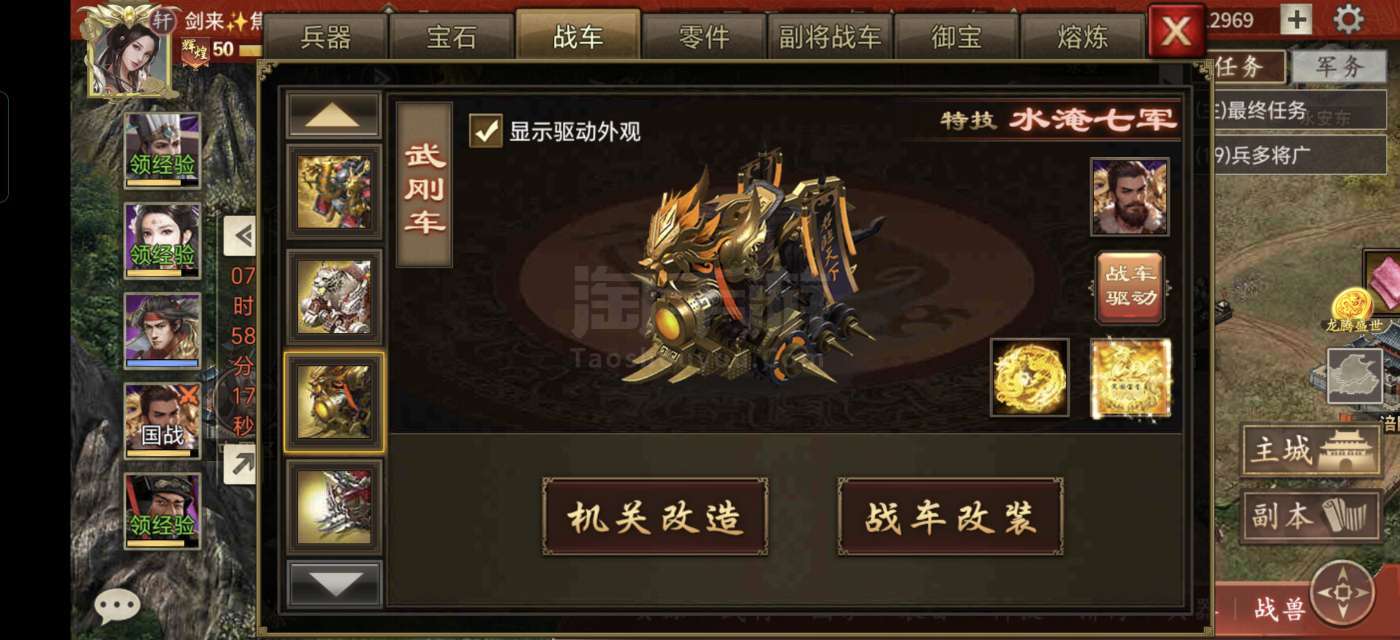Viewport: 1400px width, 640px height.
Task: Open the map region icon
Action: (1355, 376)
